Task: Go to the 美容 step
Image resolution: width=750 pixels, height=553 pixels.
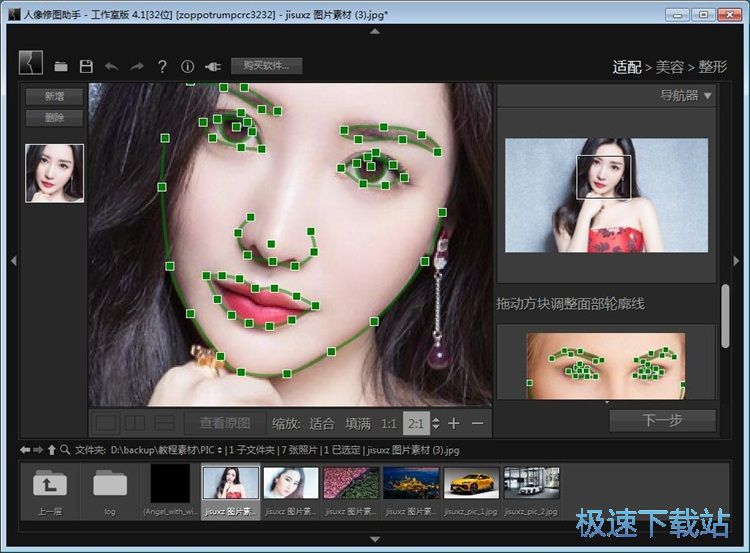Action: click(670, 67)
